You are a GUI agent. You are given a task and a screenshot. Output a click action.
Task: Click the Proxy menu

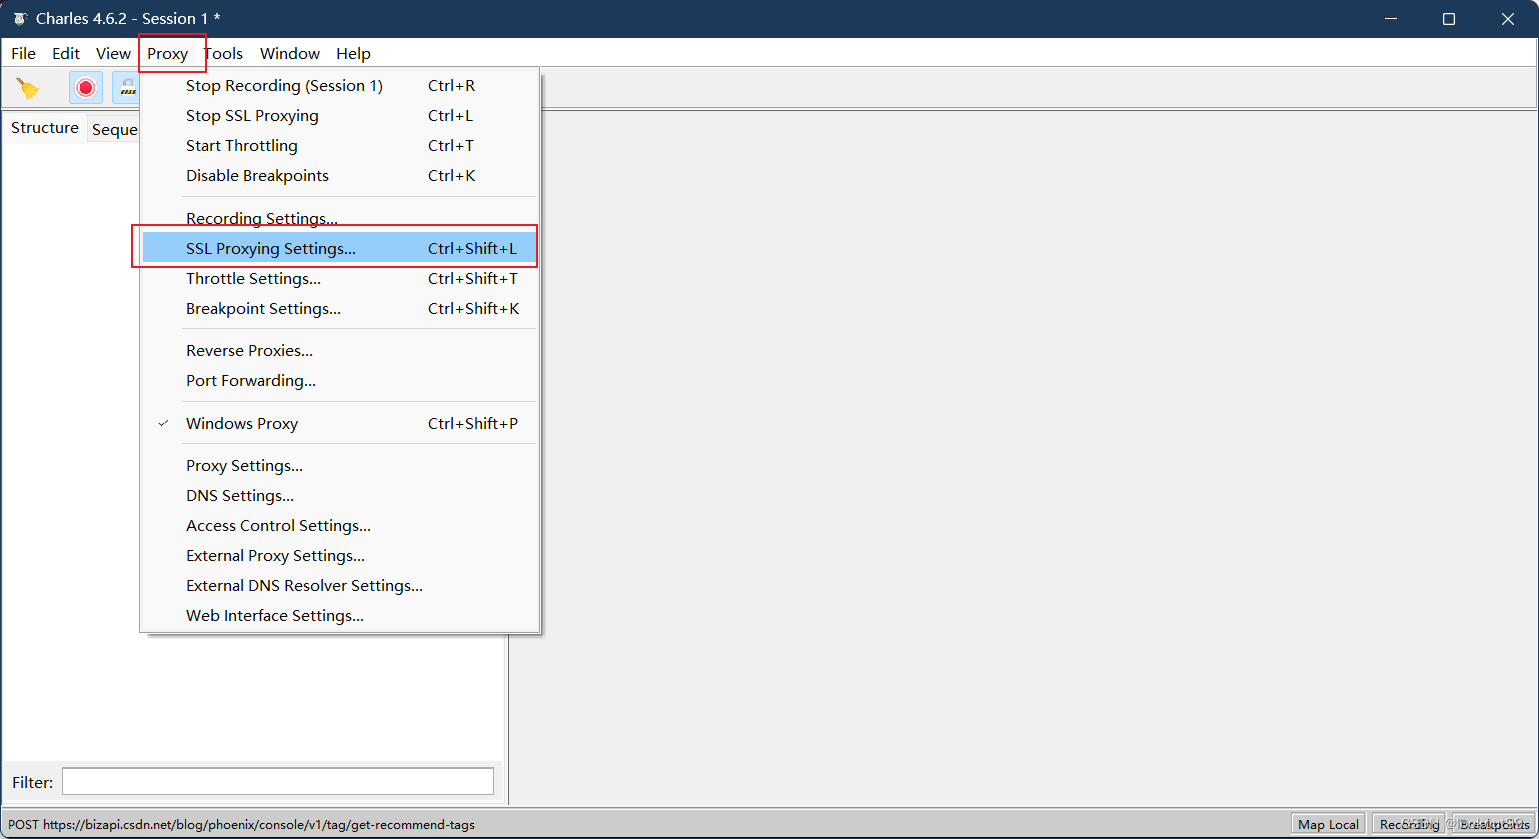168,54
